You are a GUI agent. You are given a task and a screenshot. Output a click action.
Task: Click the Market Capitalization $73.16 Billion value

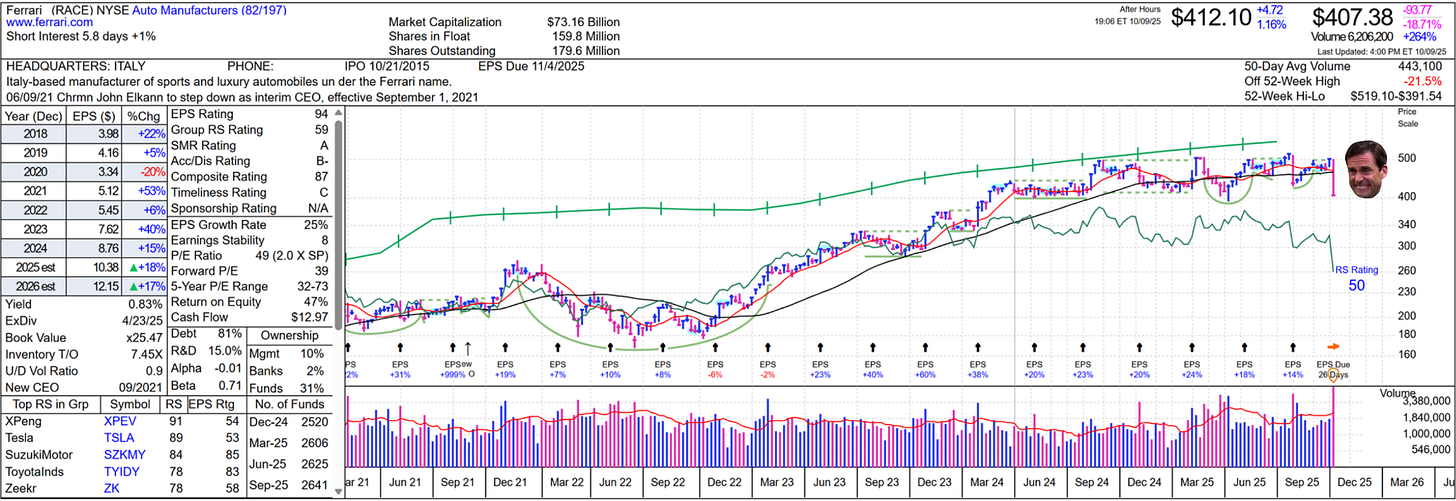583,21
